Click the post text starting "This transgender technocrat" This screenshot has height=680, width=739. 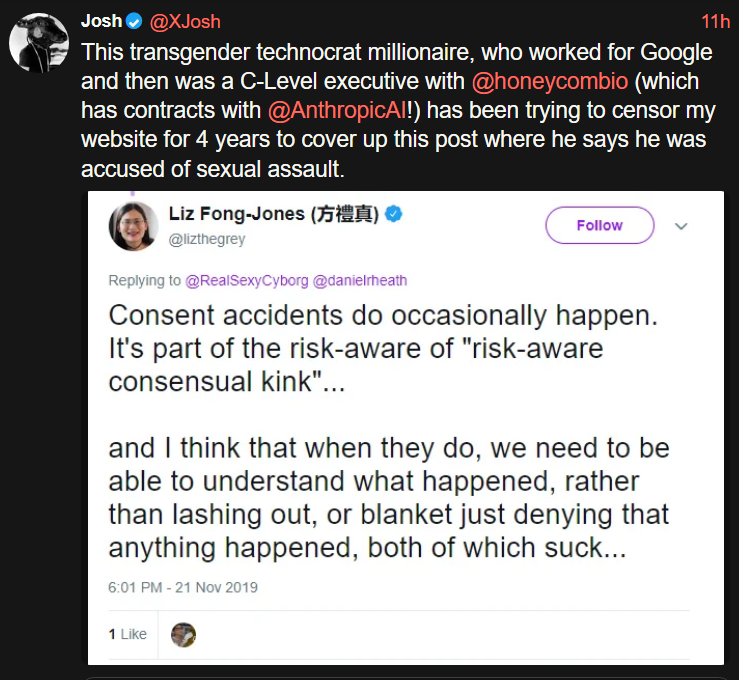(396, 110)
